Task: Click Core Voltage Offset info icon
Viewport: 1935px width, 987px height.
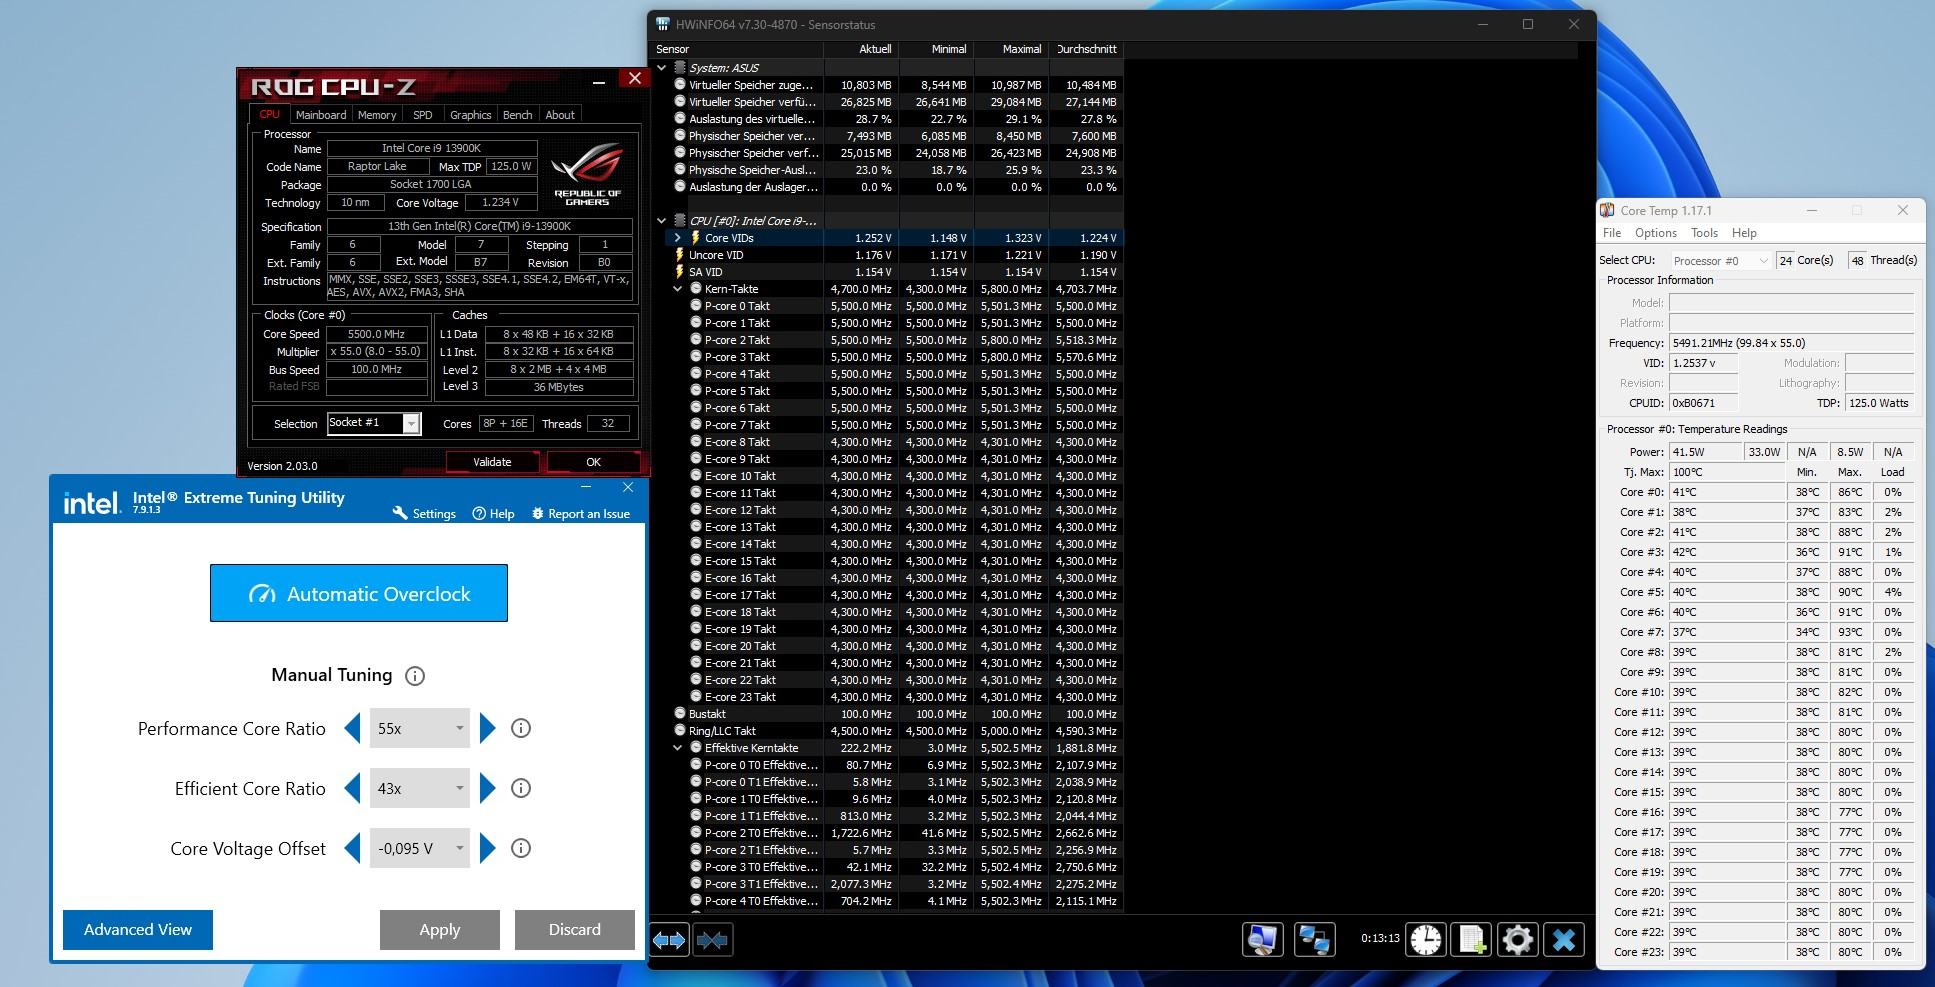Action: pos(521,849)
